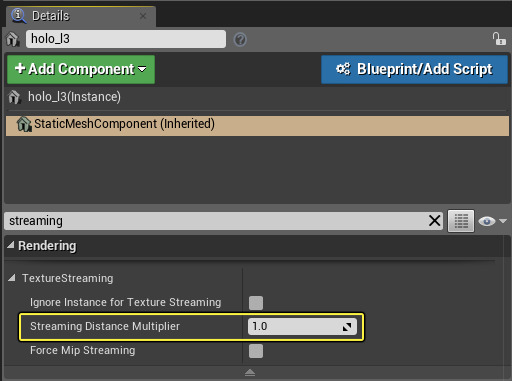Click holo_l3(Instance) actor icon
The width and height of the screenshot is (512, 381).
coord(14,97)
